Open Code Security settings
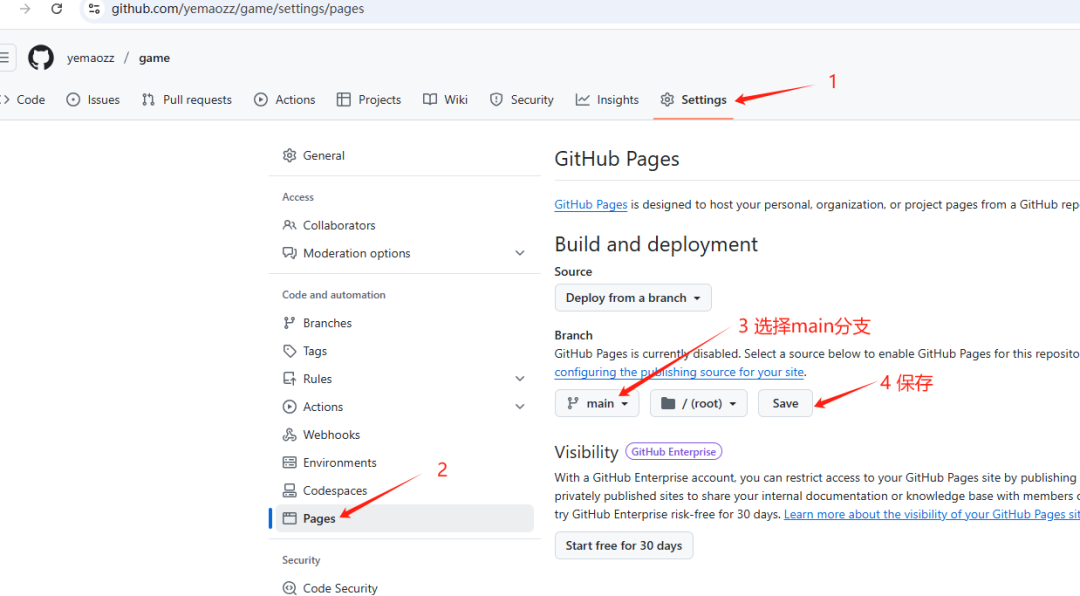Viewport: 1080px width, 596px height. [405, 588]
